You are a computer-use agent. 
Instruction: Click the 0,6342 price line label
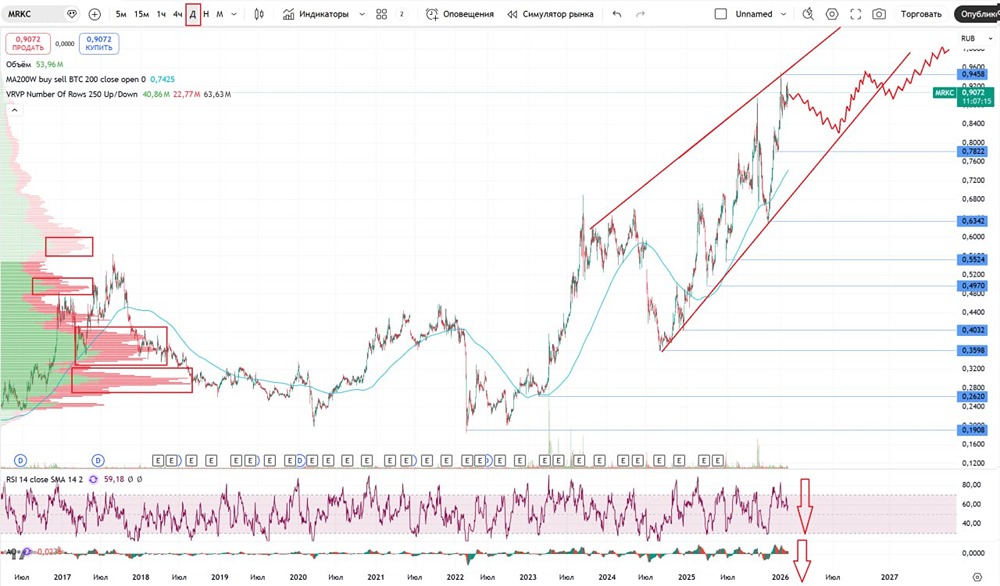point(973,221)
